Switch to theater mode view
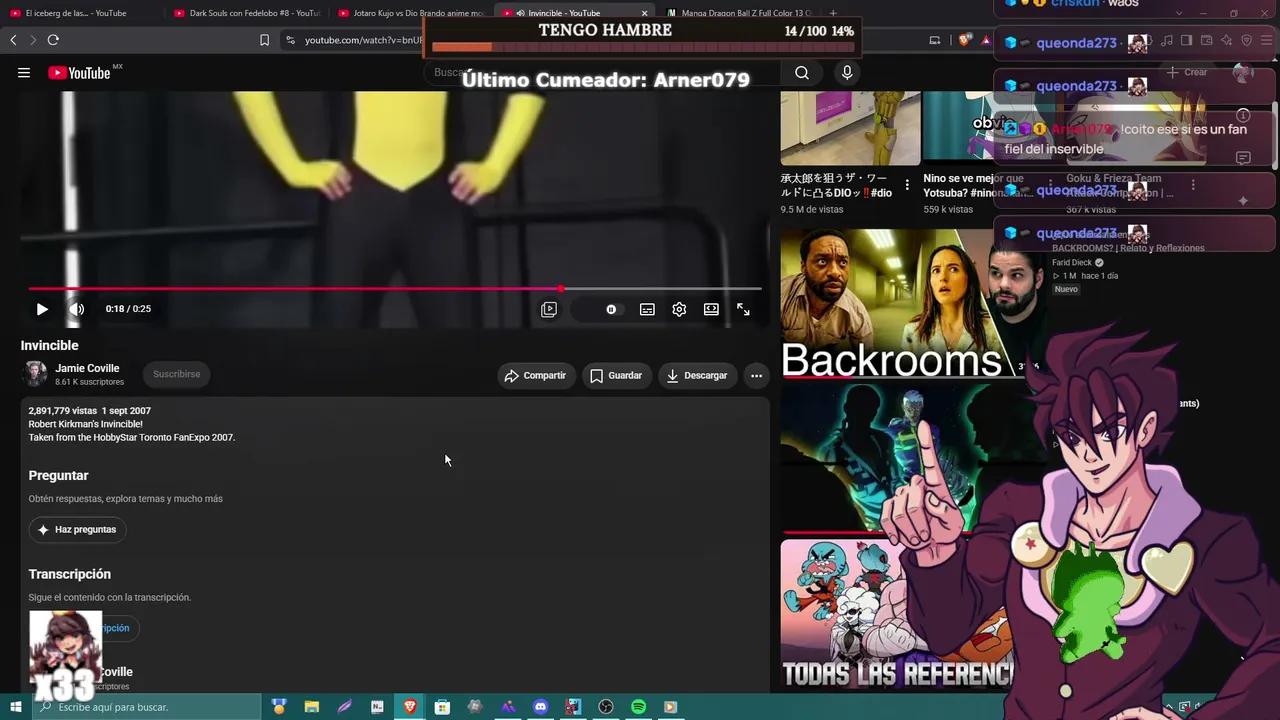Screen dimensions: 1280x720 click(711, 309)
